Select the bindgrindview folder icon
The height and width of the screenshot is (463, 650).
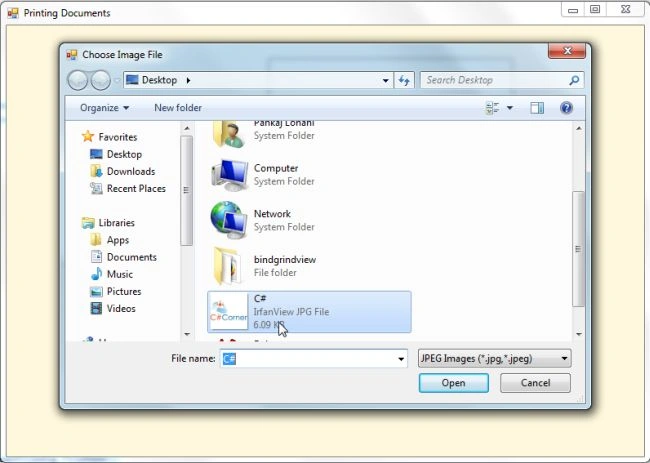coord(228,266)
